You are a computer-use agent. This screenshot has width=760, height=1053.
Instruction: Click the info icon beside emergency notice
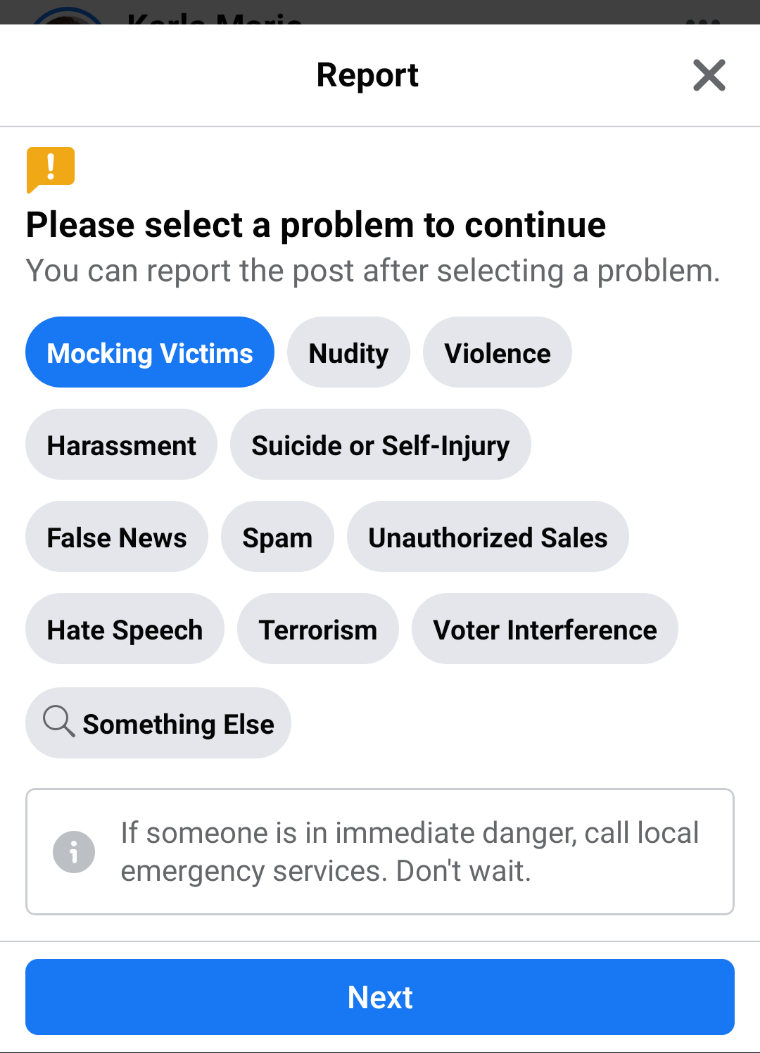(74, 852)
